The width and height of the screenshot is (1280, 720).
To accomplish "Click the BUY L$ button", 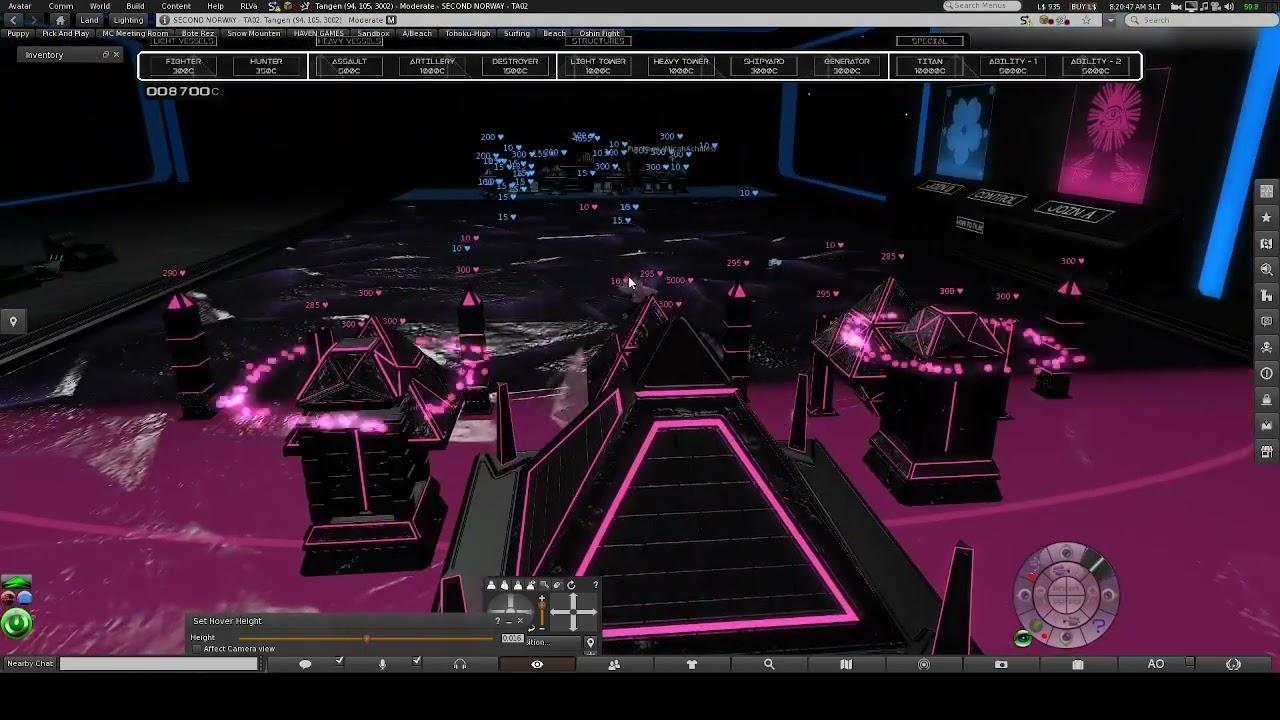I will [1084, 6].
